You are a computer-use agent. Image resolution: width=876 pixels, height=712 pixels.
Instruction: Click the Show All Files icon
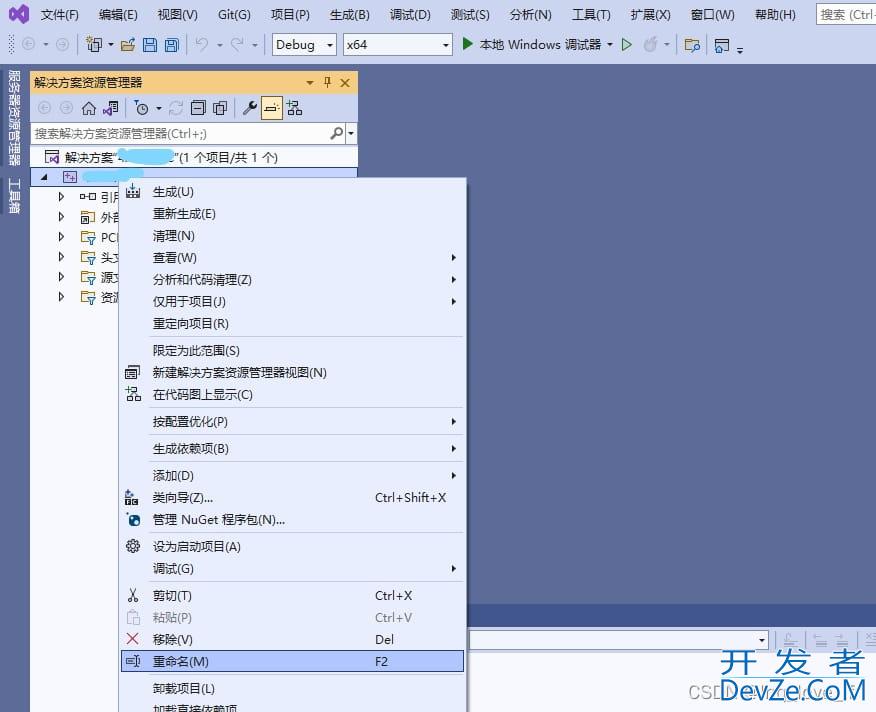220,108
